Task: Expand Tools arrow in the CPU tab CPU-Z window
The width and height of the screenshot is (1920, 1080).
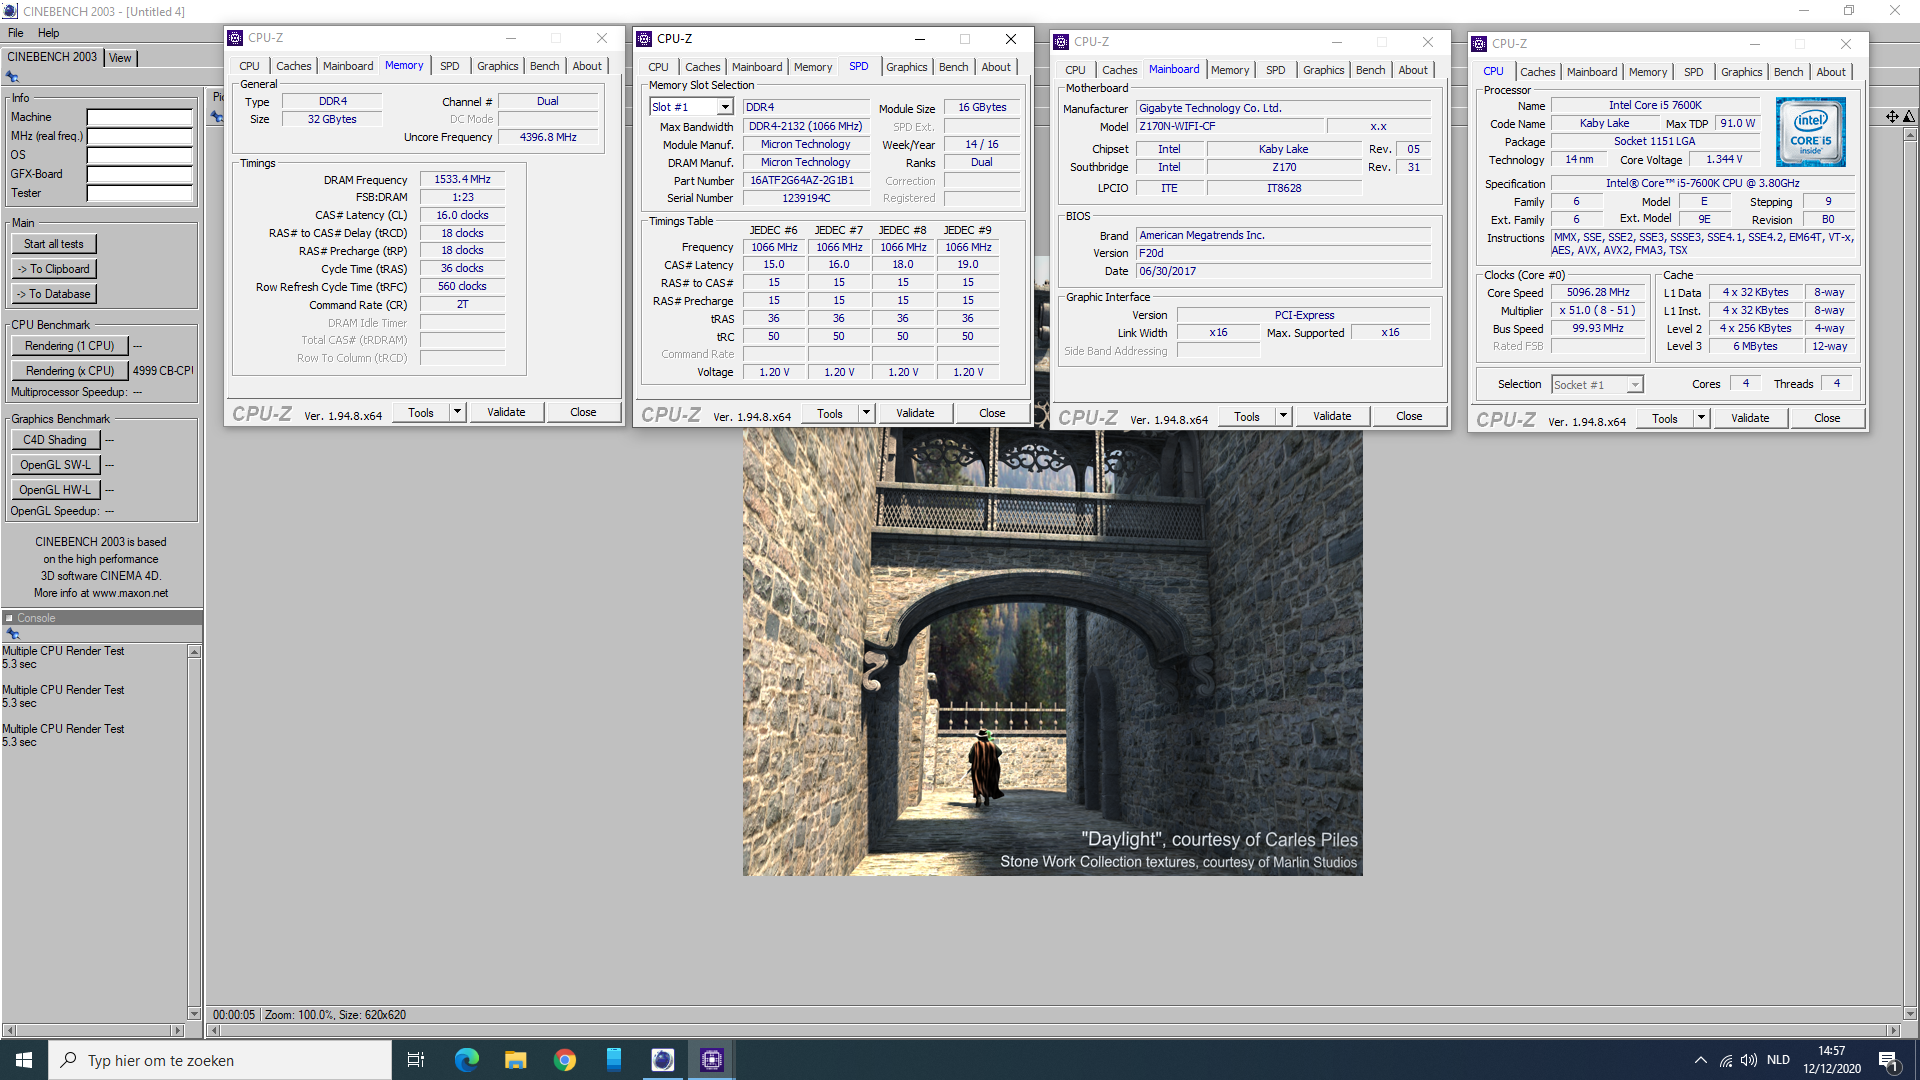Action: click(x=1701, y=418)
